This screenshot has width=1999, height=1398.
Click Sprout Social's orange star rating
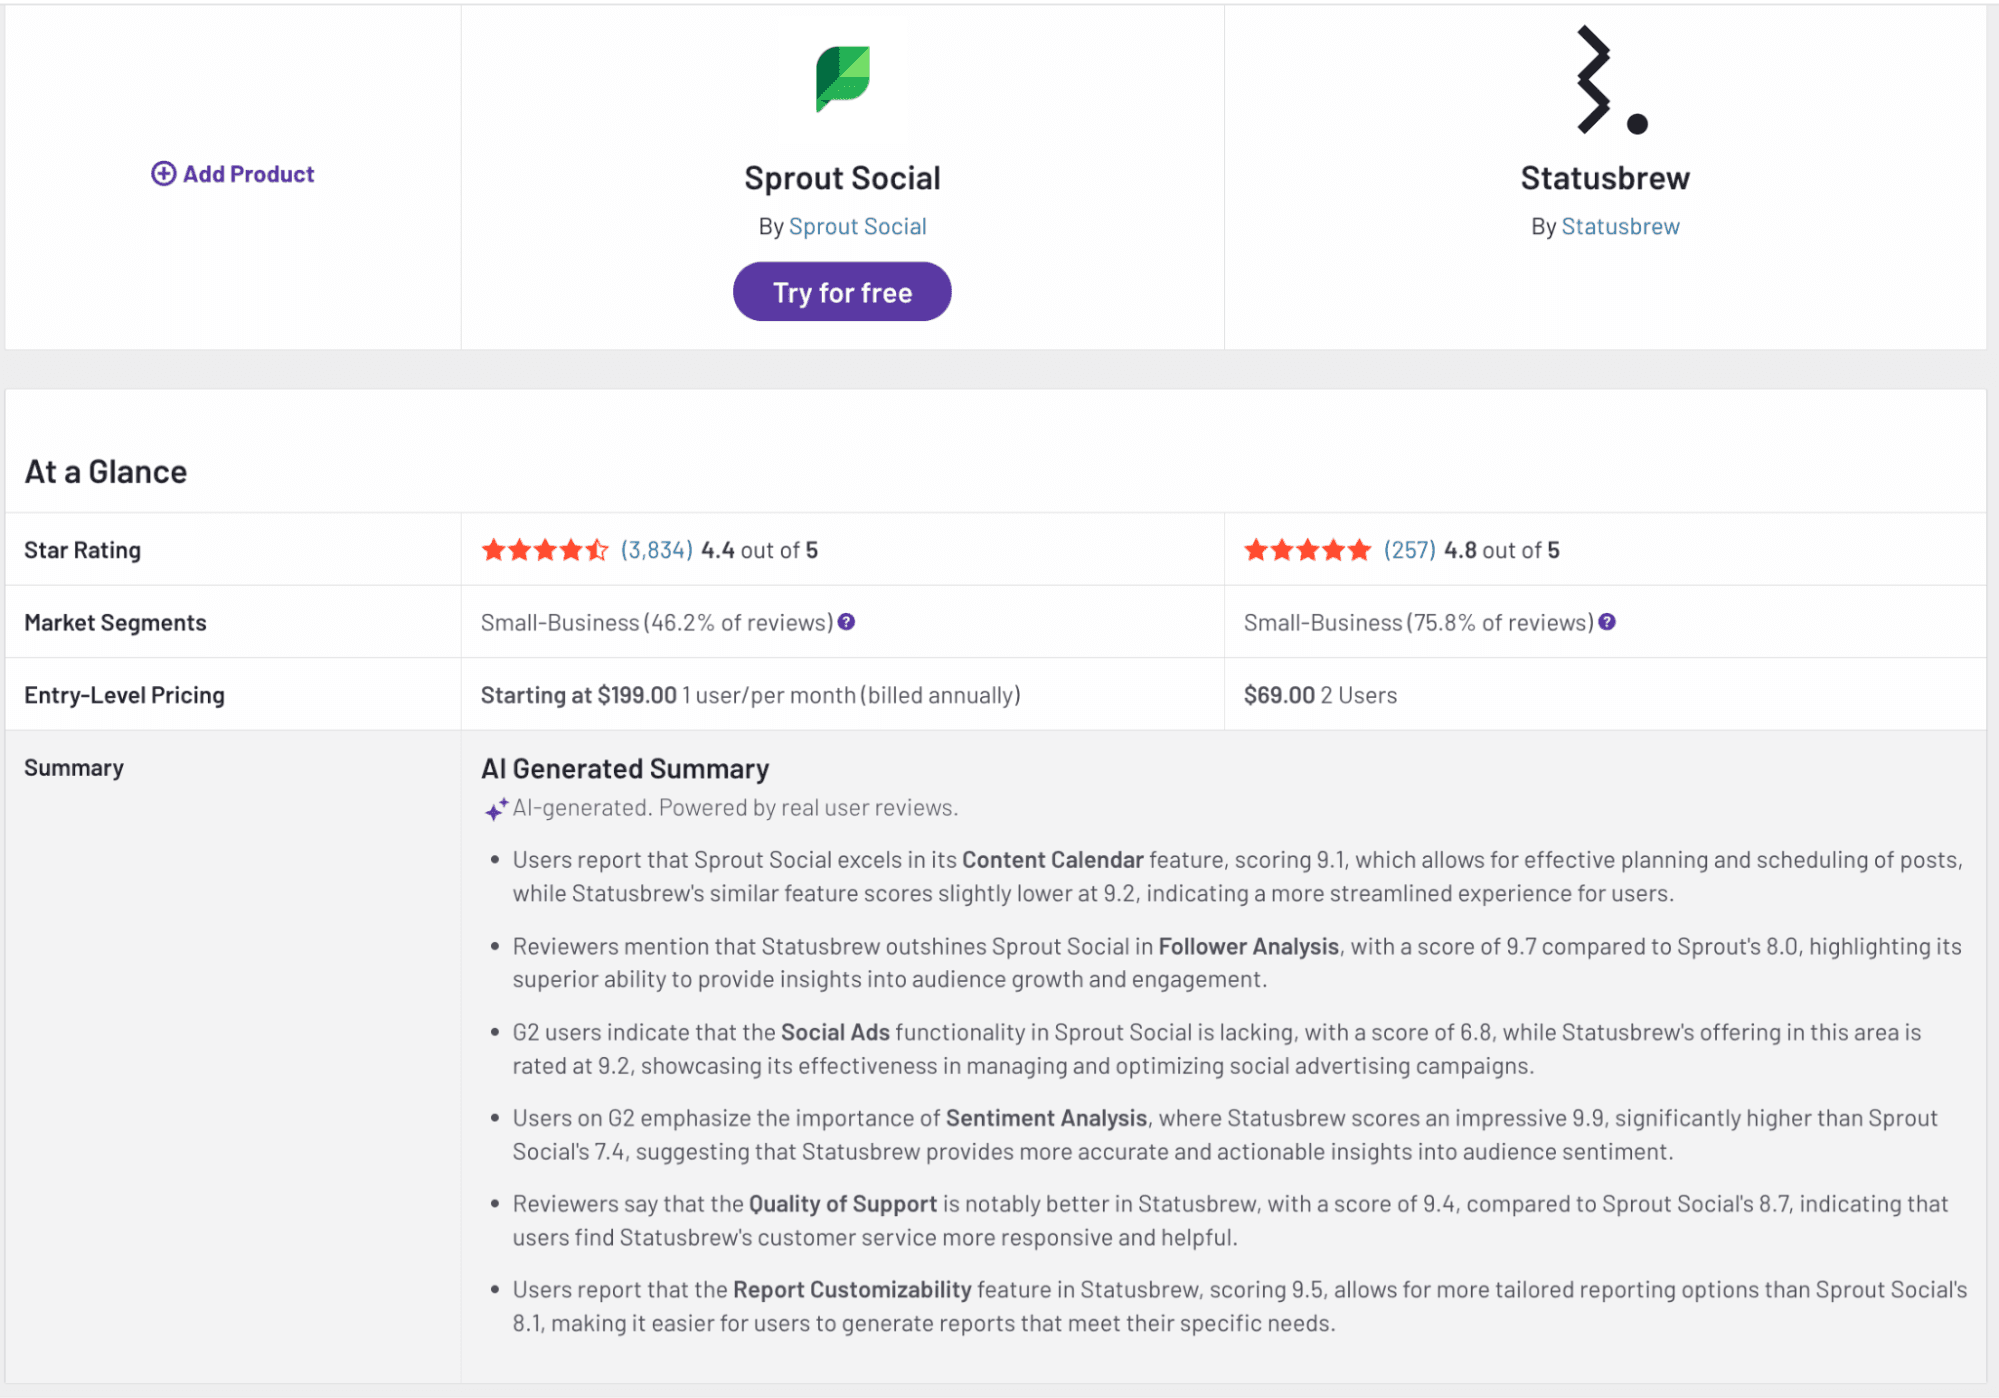544,550
